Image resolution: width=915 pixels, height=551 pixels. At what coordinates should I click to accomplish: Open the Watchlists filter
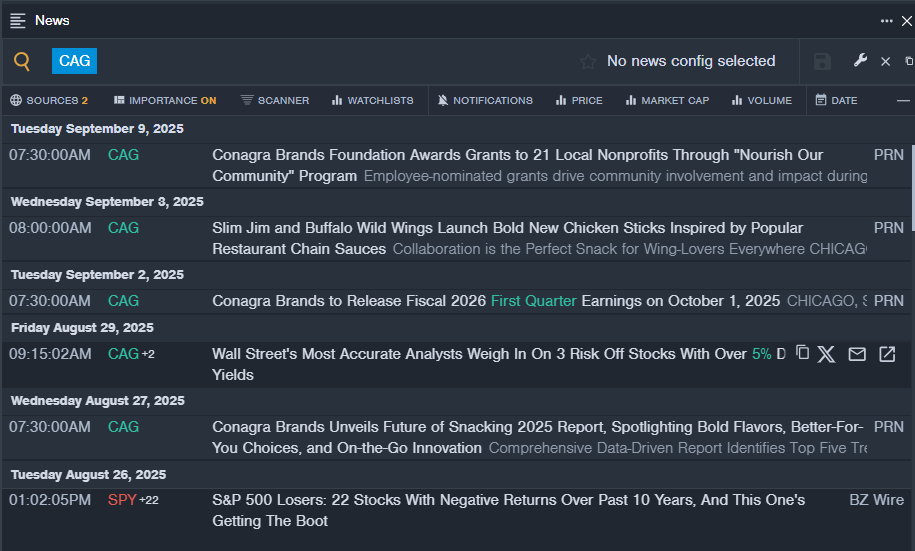[372, 100]
